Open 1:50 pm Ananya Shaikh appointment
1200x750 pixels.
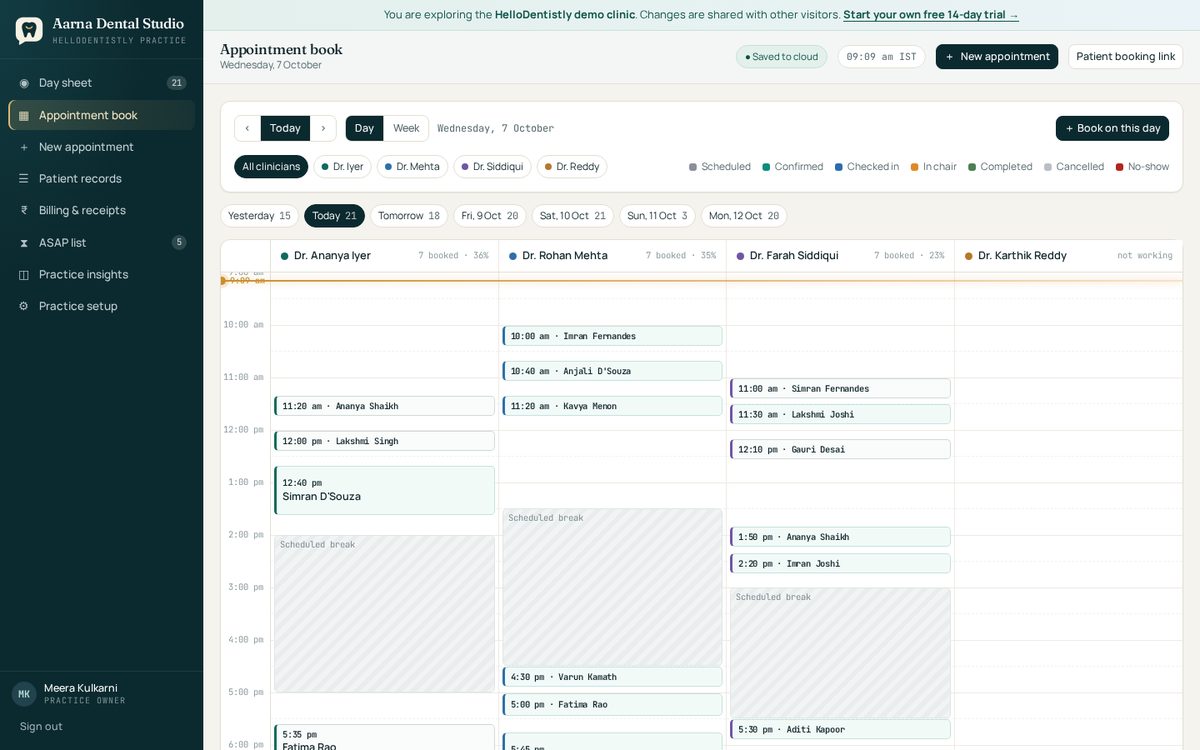pos(840,537)
